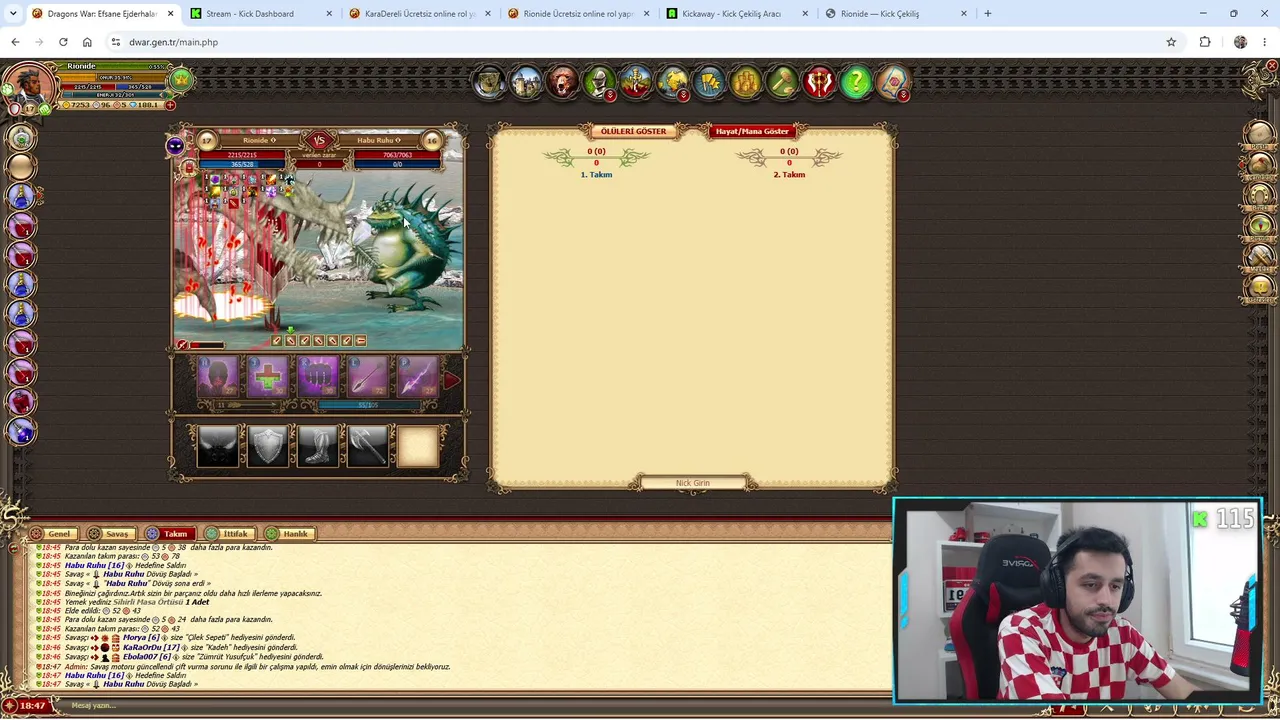Viewport: 1280px width, 720px height.
Task: Use the green cross healing skill
Action: coord(268,377)
